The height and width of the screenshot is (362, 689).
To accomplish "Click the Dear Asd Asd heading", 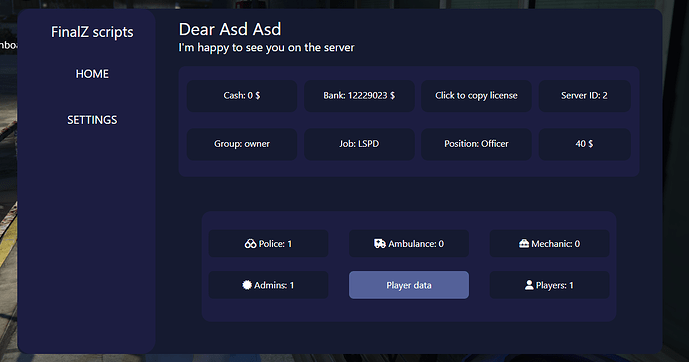I will [230, 29].
